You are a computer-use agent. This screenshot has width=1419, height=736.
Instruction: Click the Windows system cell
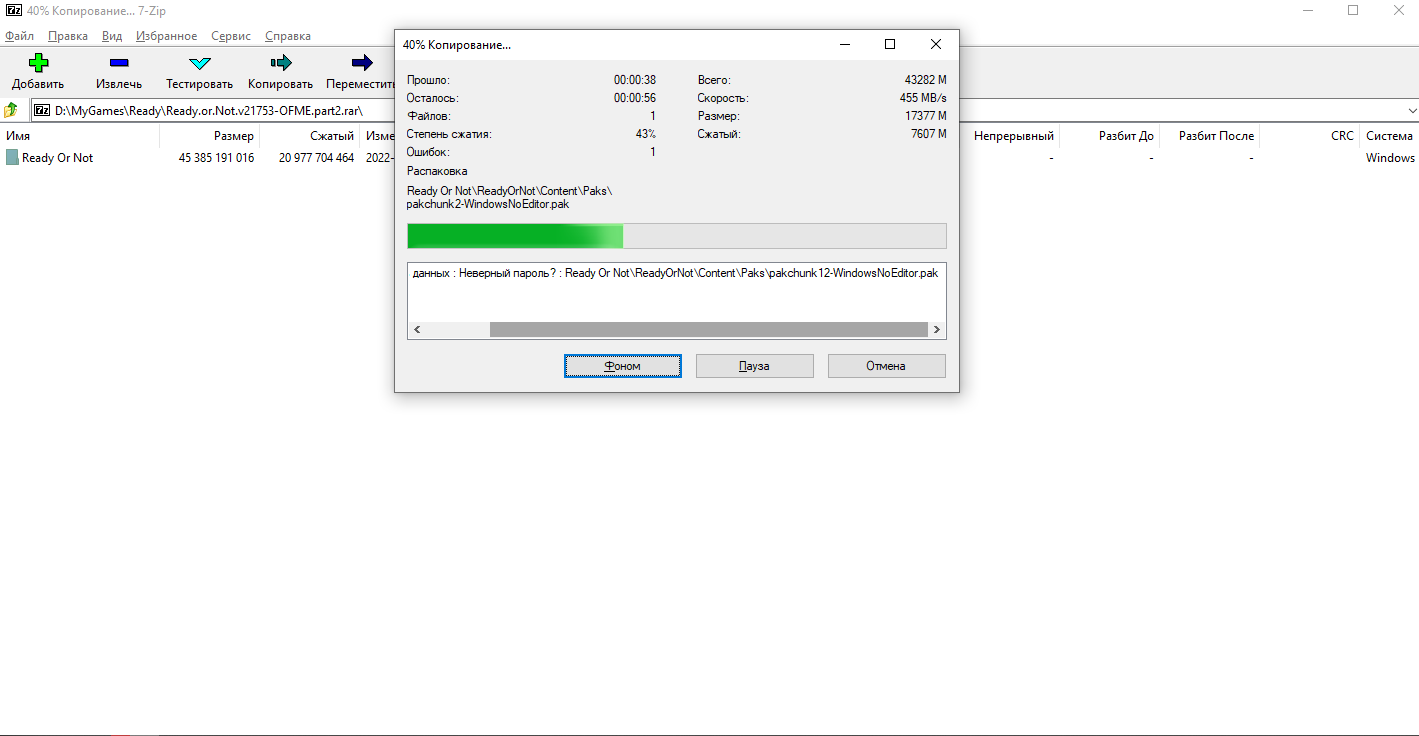coord(1390,158)
